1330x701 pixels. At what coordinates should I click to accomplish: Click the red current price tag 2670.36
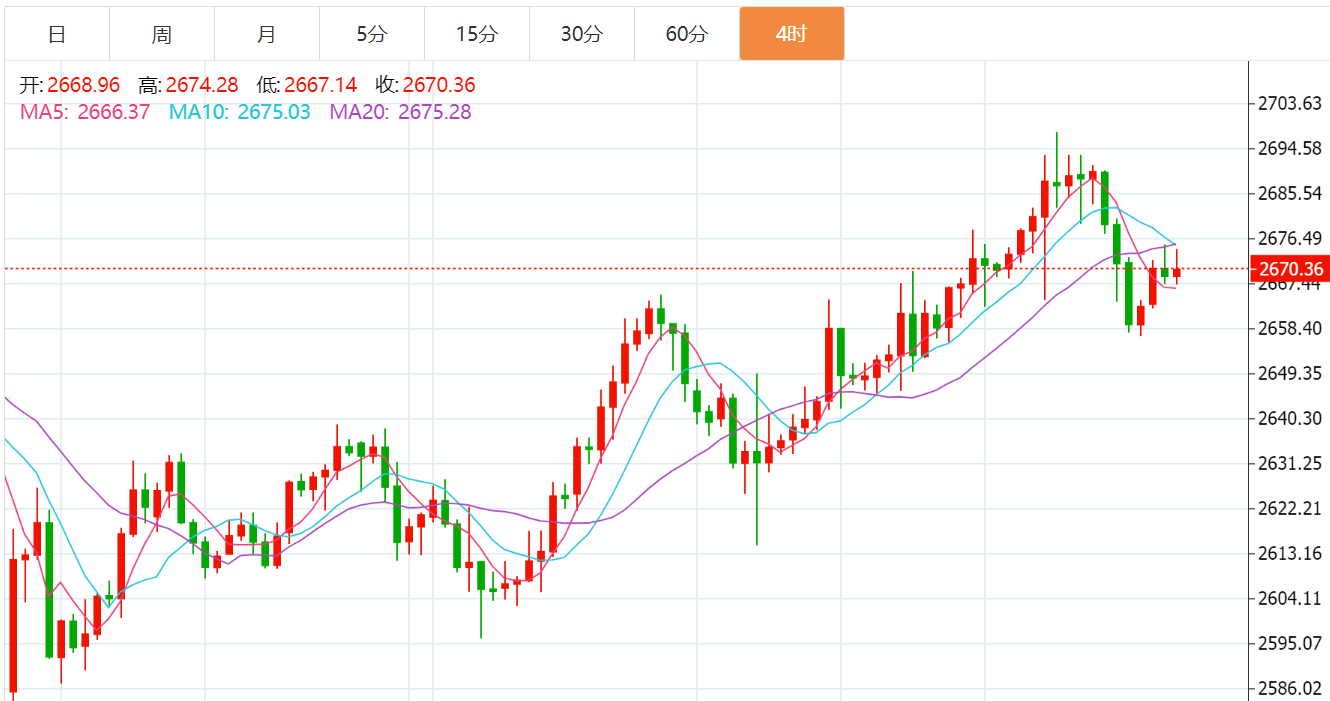[x=1290, y=269]
